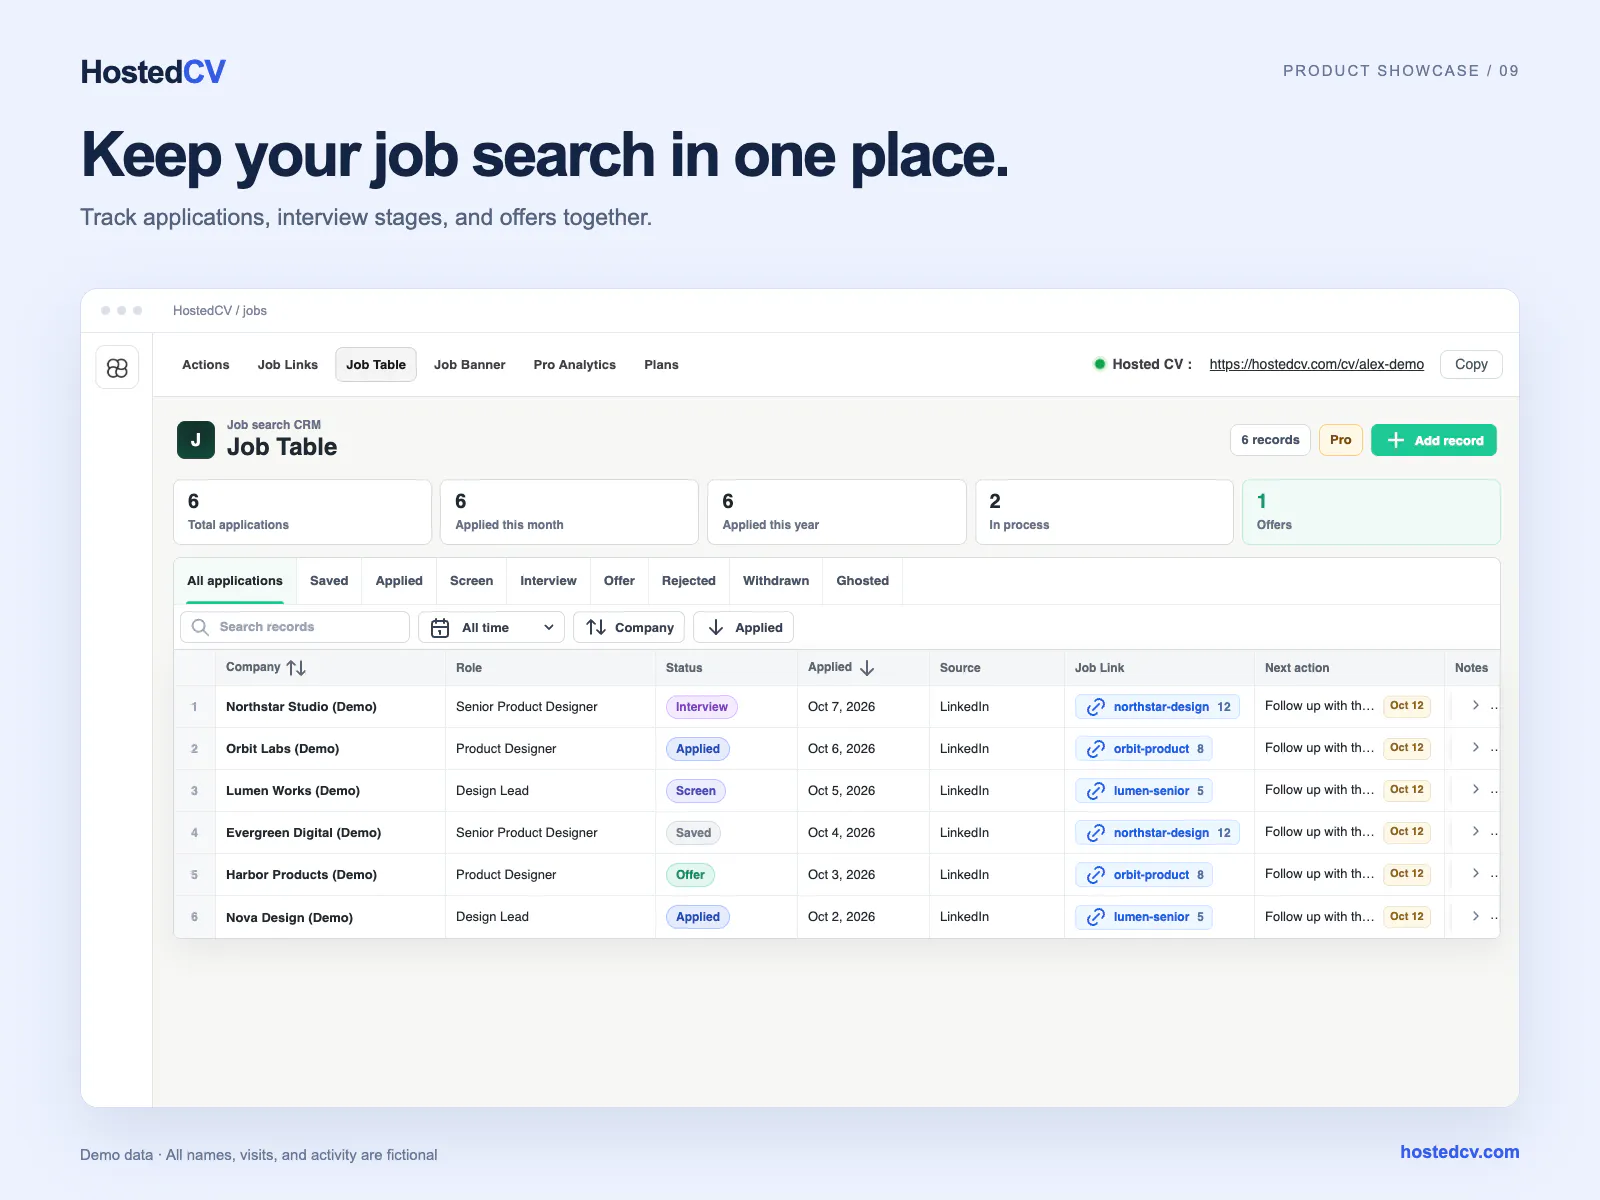Viewport: 1600px width, 1200px height.
Task: Click the down arrow in Applied column header
Action: coord(867,668)
